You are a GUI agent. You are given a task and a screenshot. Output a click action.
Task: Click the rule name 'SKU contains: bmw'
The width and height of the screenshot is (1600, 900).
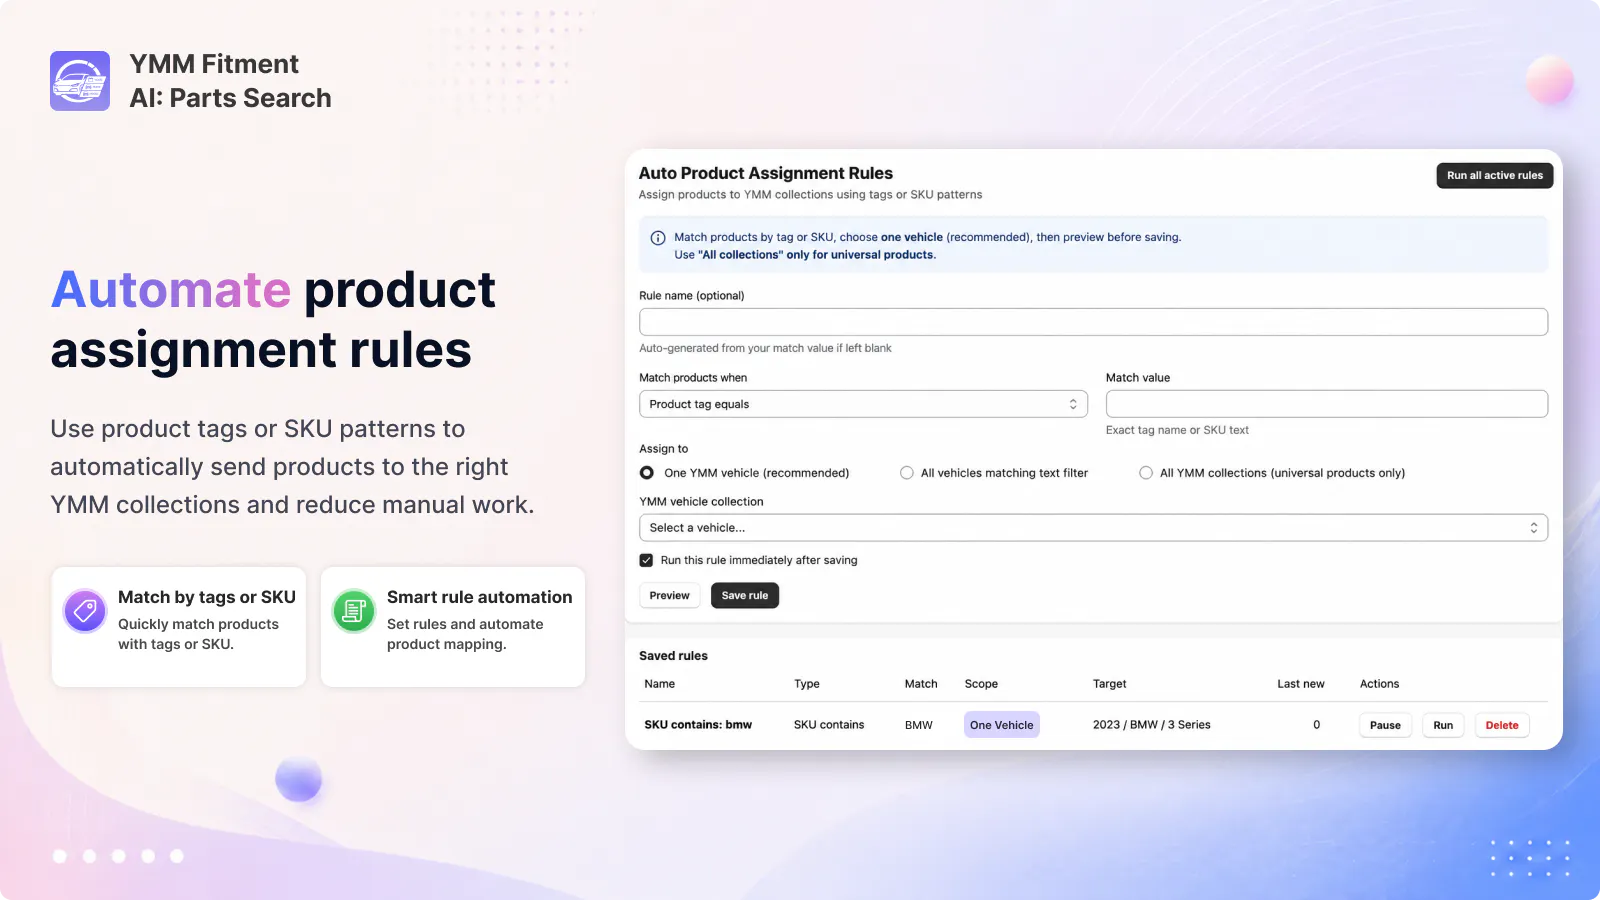pyautogui.click(x=698, y=725)
